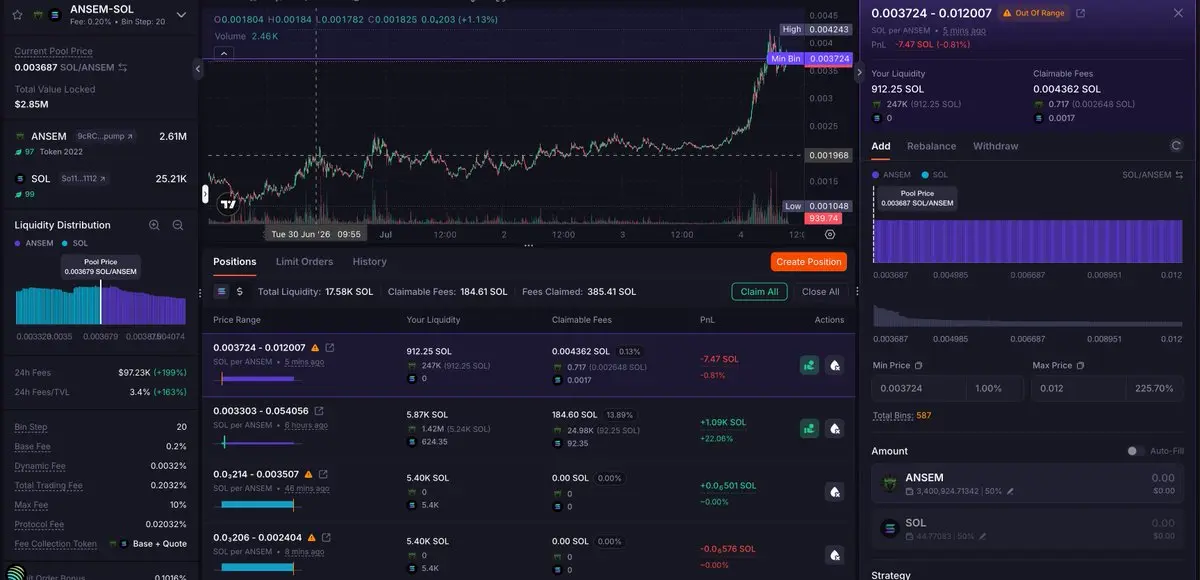Toggle dollar denomination display icon

point(240,292)
